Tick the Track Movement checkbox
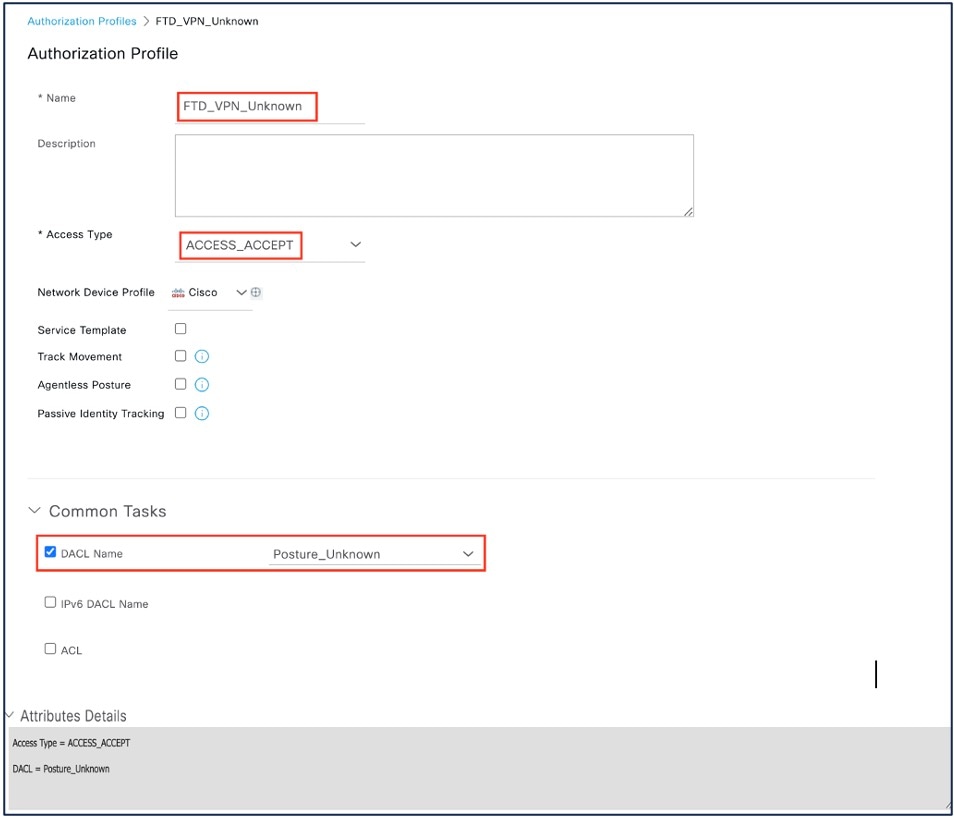Image resolution: width=954 pixels, height=818 pixels. tap(181, 355)
